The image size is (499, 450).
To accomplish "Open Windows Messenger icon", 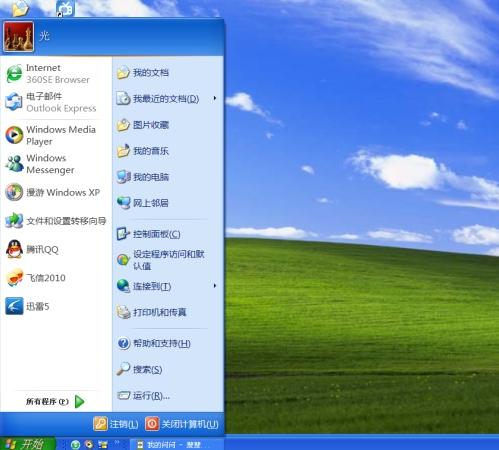I will (14, 164).
